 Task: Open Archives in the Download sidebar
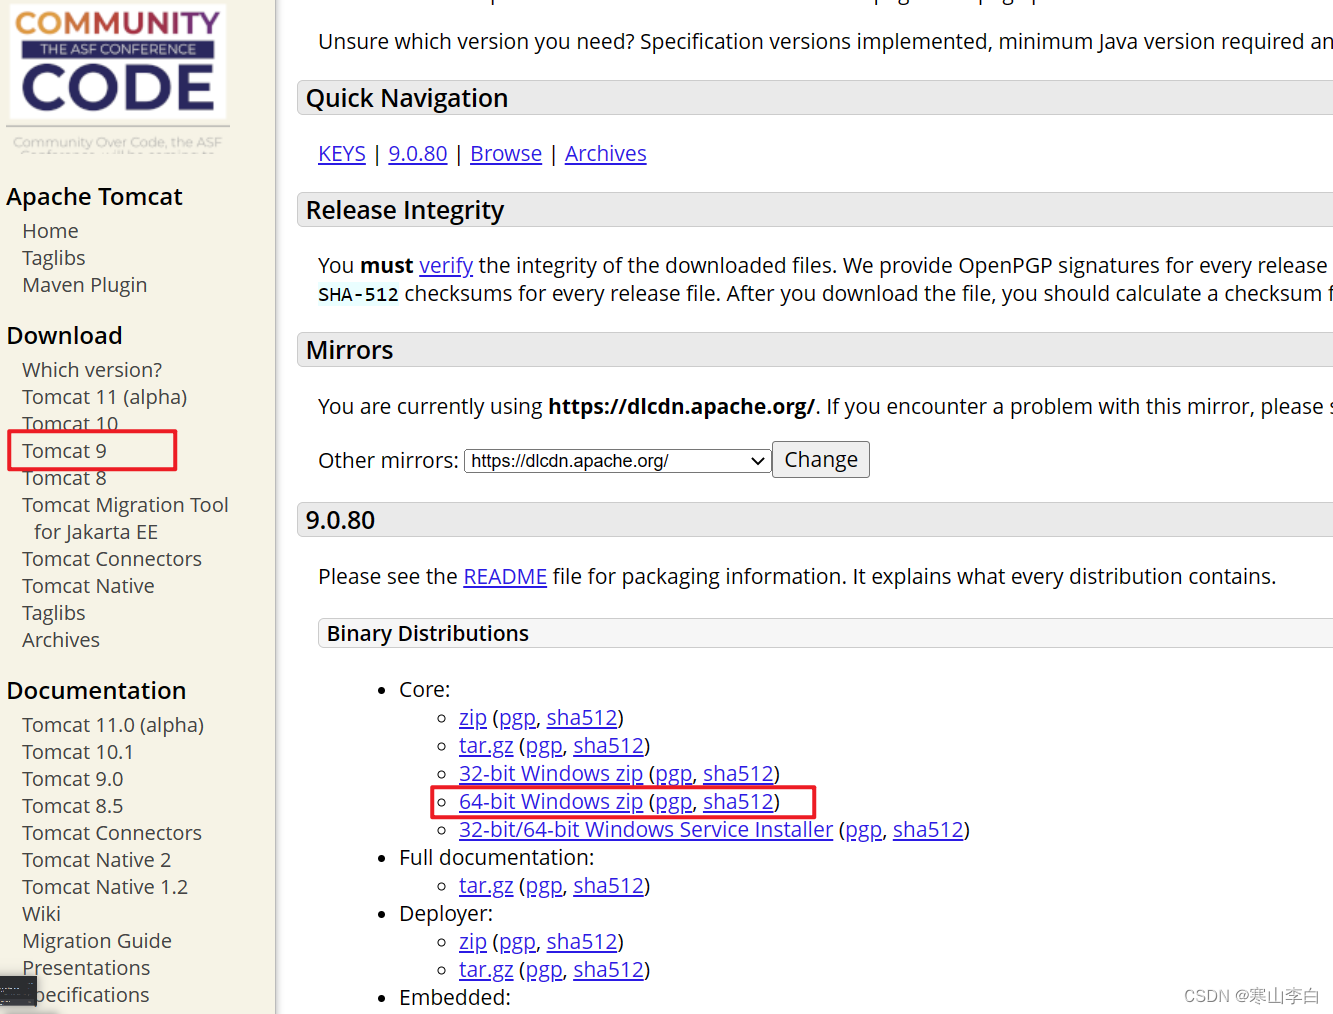tap(61, 640)
